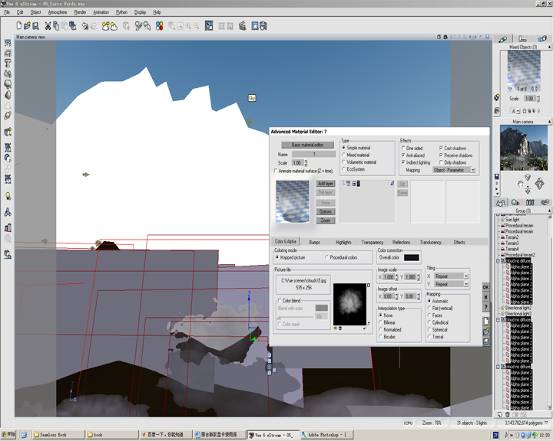Toggle the Cast shadows checkbox
The image size is (553, 441).
click(x=441, y=148)
